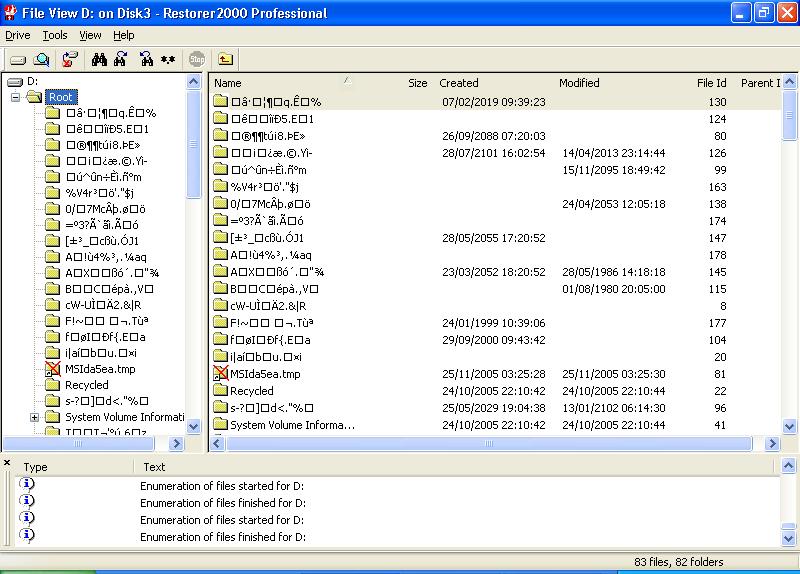Select the D: drive icon in tree
Image resolution: width=800 pixels, height=574 pixels.
(x=15, y=82)
